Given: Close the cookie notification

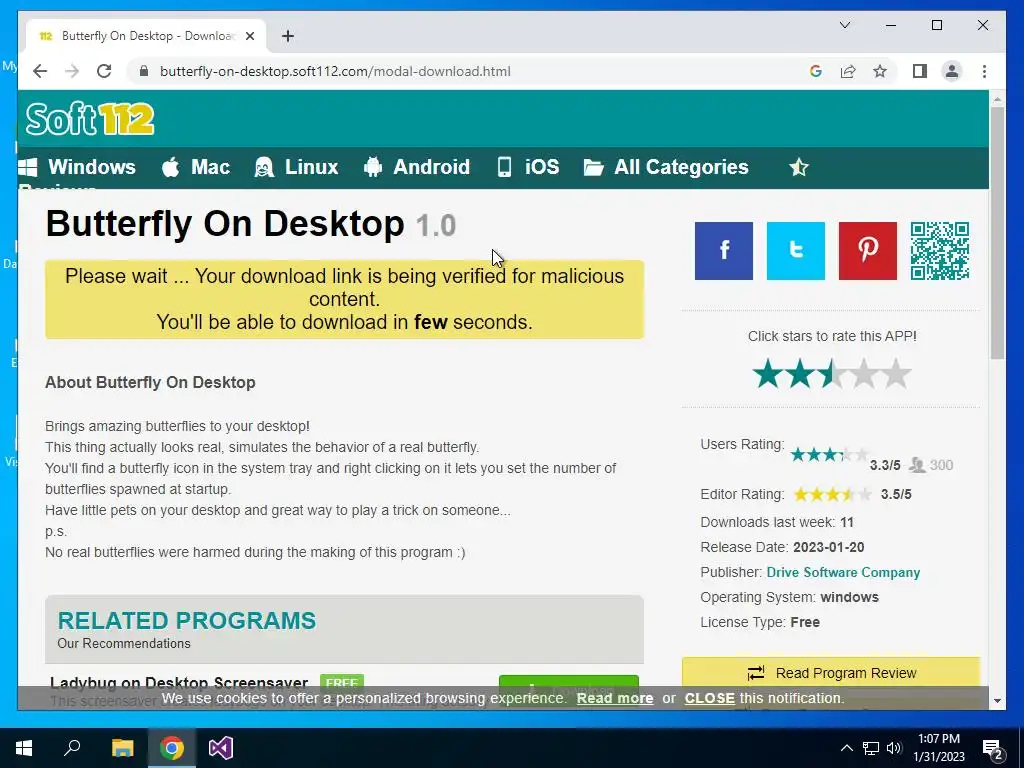Looking at the screenshot, I should point(709,698).
